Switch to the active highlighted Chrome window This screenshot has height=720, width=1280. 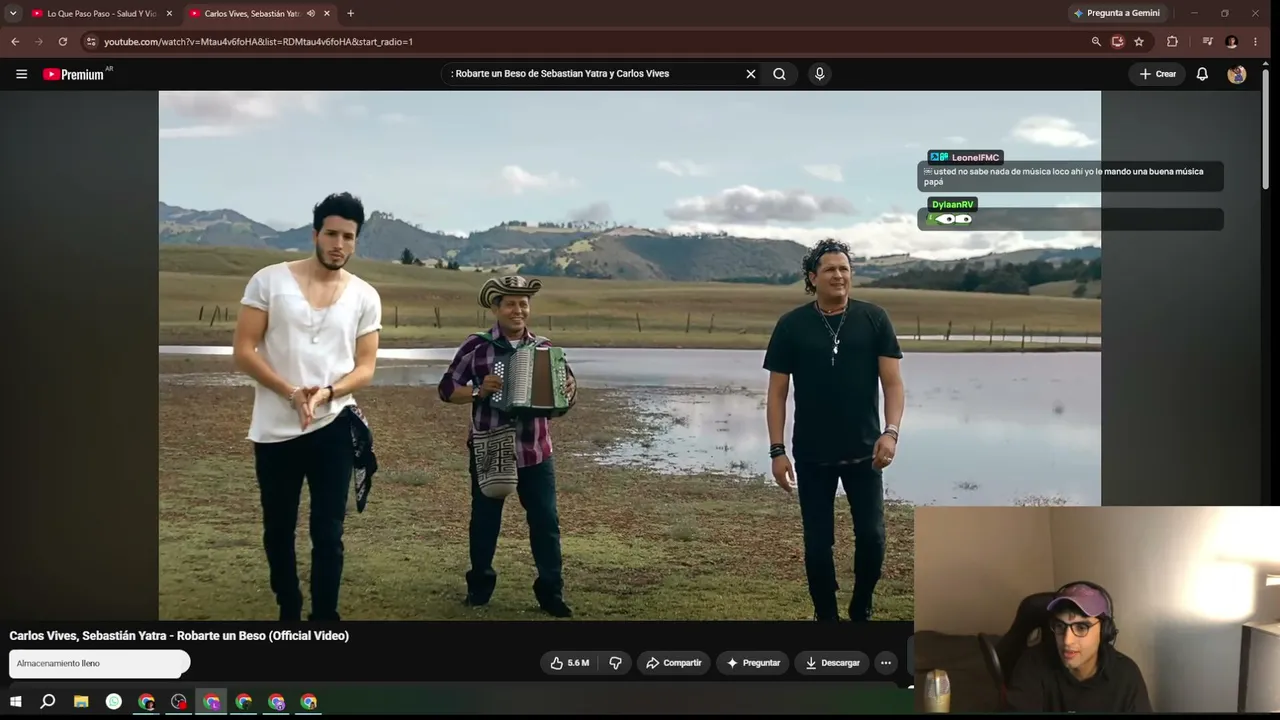211,702
